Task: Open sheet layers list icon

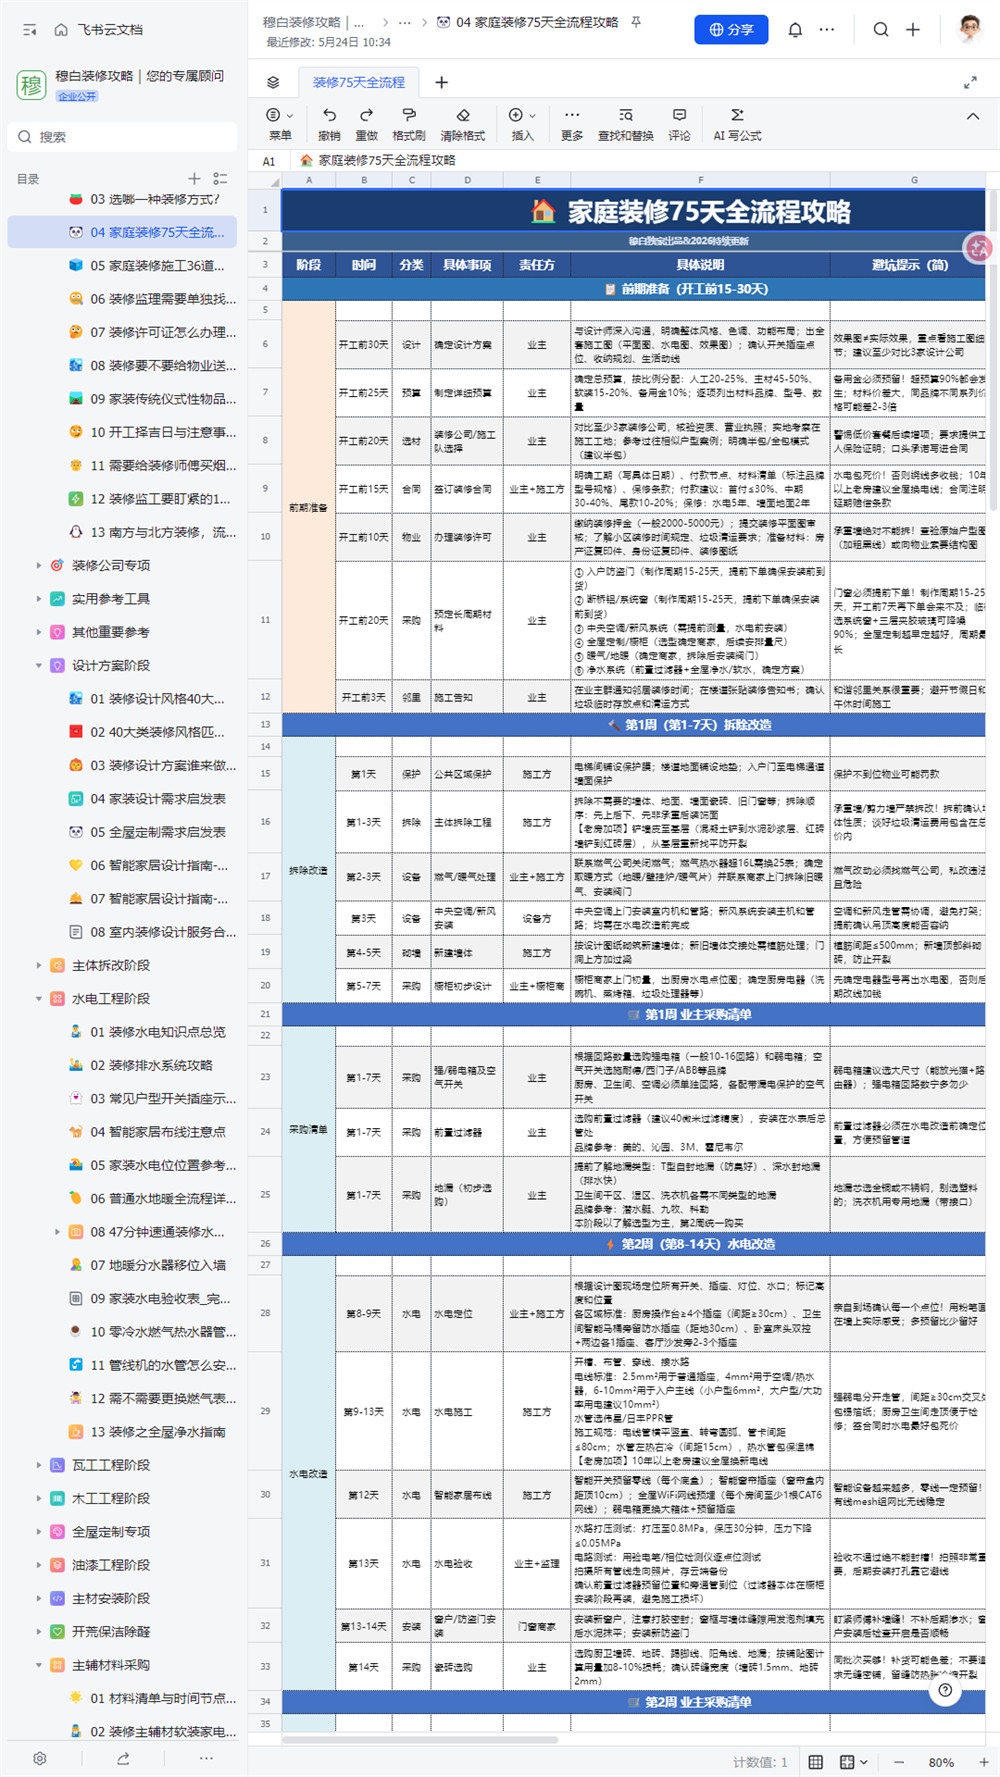Action: coord(273,82)
